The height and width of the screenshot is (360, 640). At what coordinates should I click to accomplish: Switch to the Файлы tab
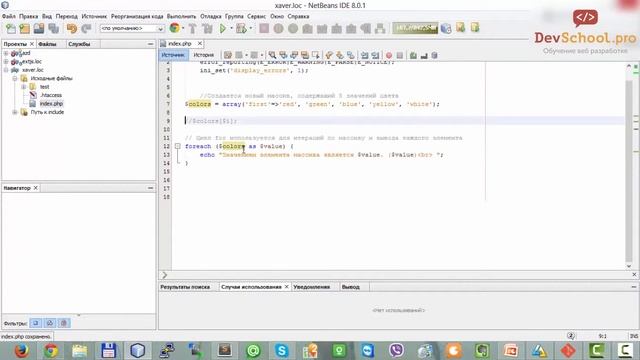point(47,44)
